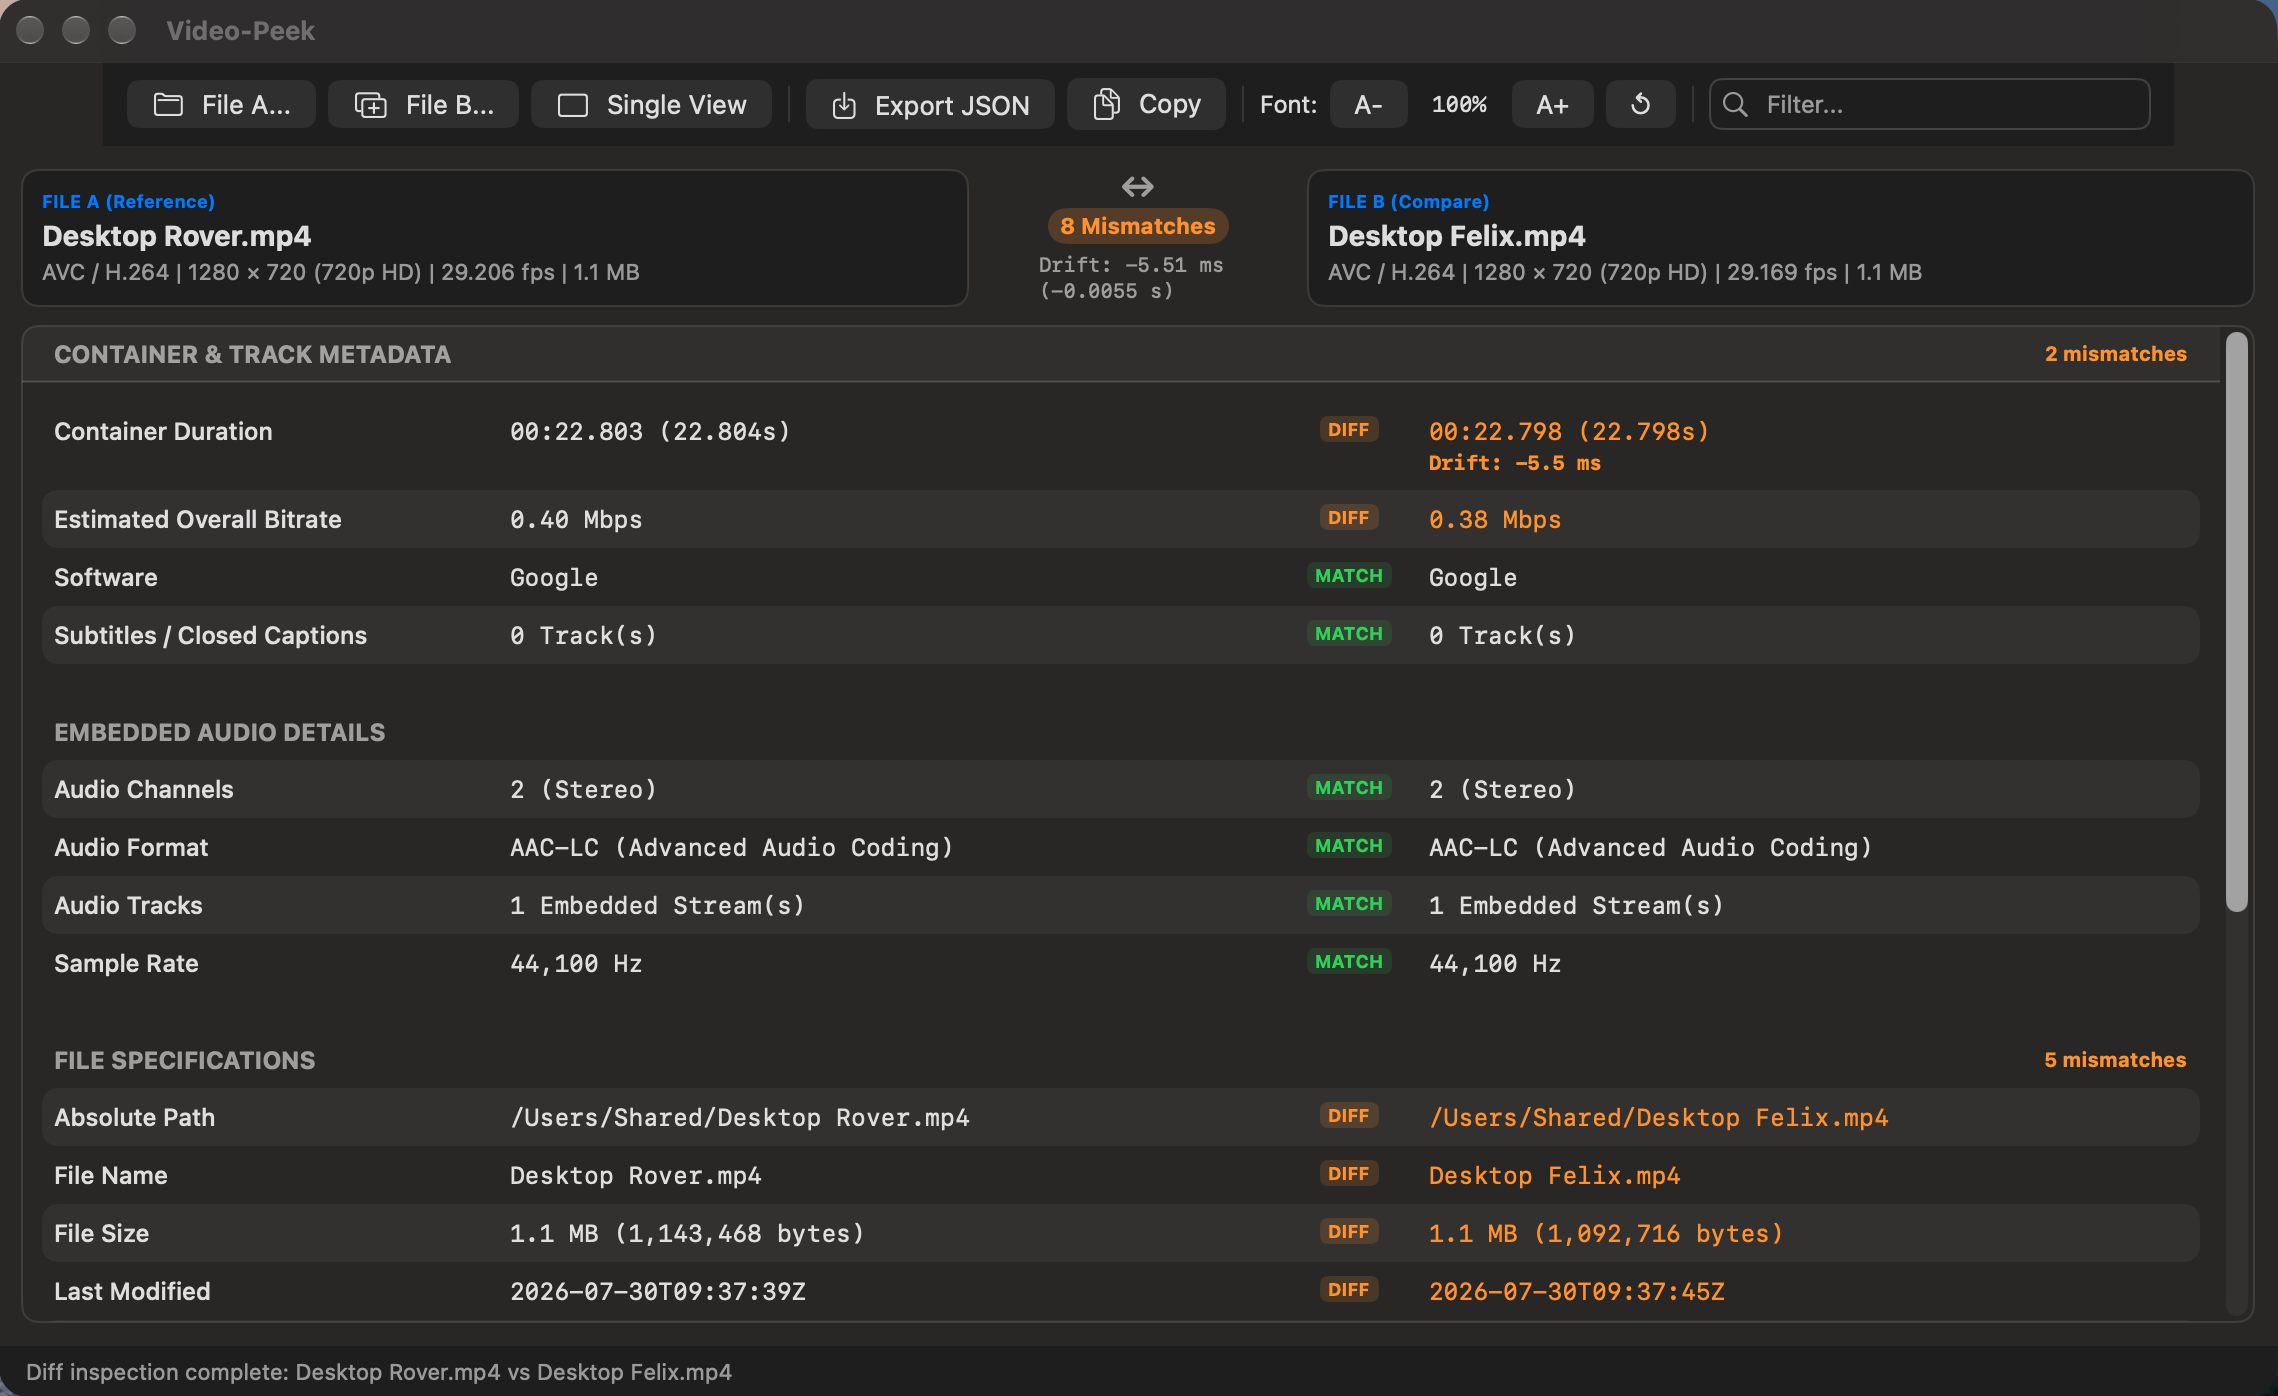The width and height of the screenshot is (2278, 1396).
Task: Click the 5 mismatches count label
Action: tap(2115, 1060)
